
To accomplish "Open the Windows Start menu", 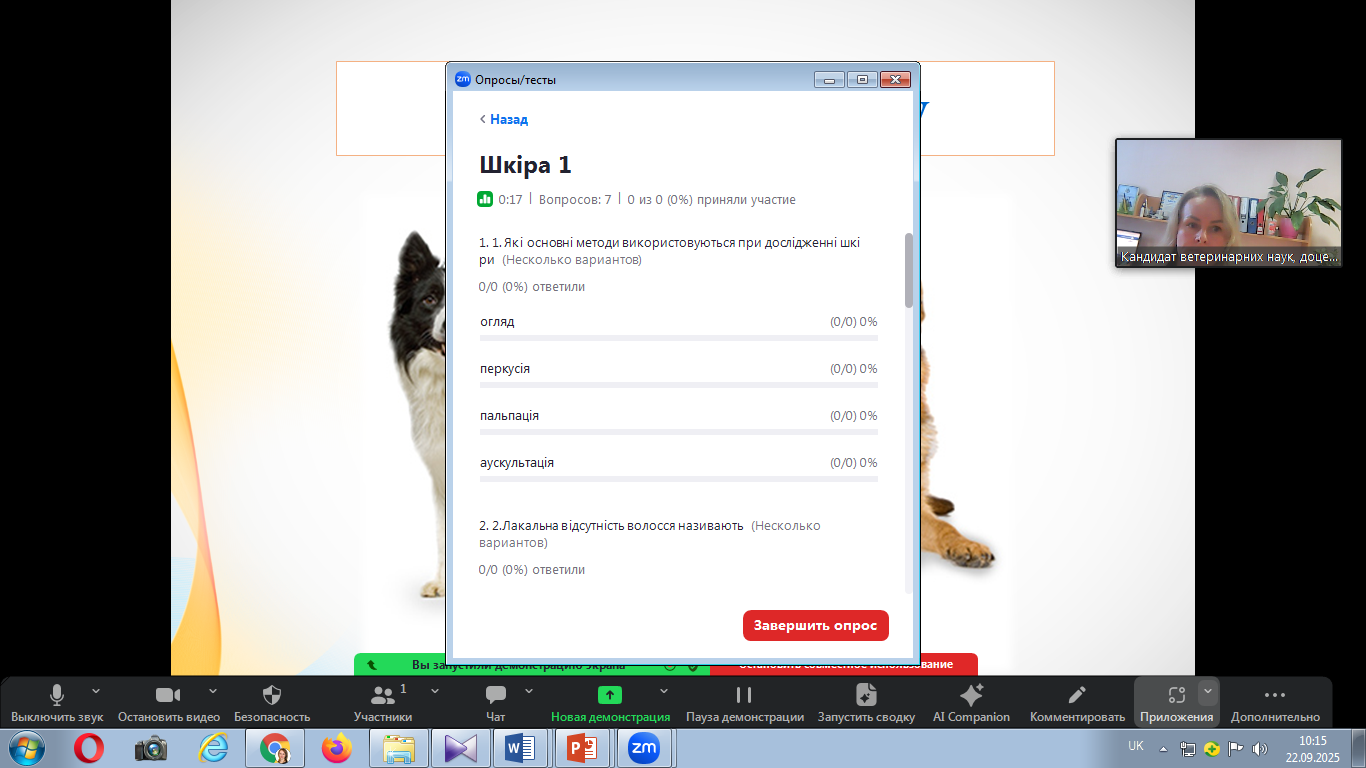I will 26,748.
